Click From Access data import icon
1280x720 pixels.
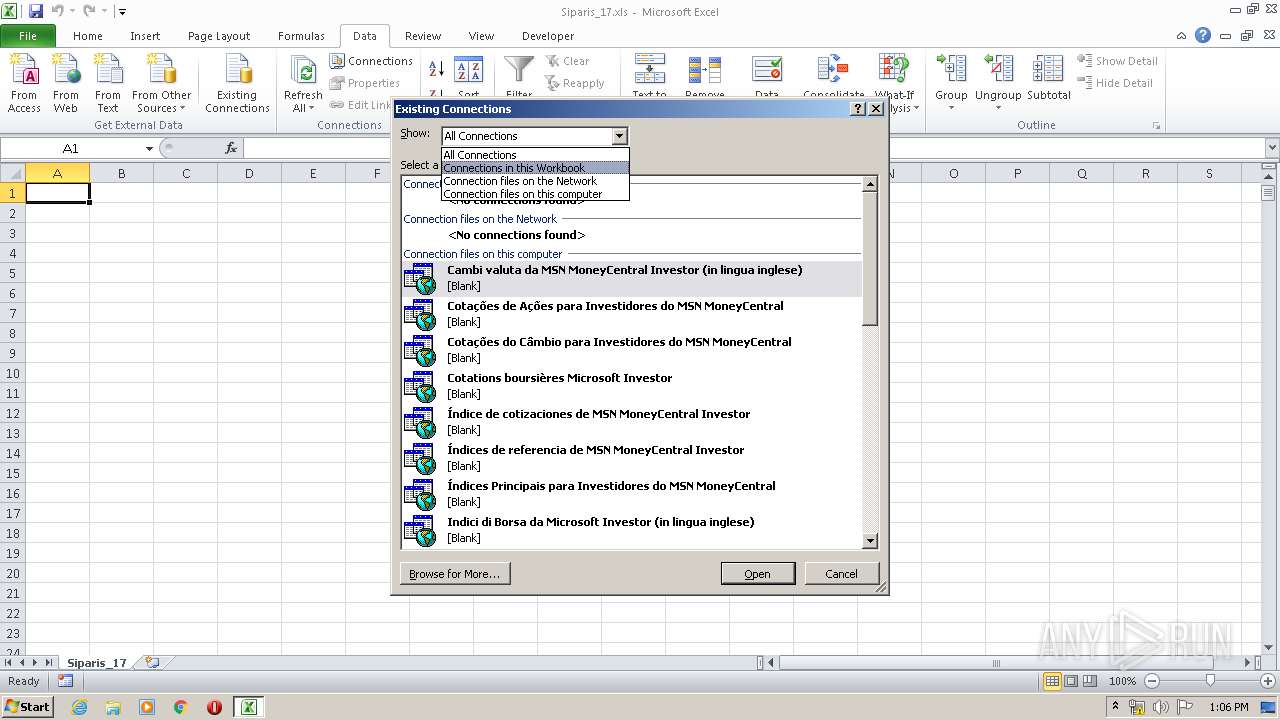pyautogui.click(x=24, y=84)
